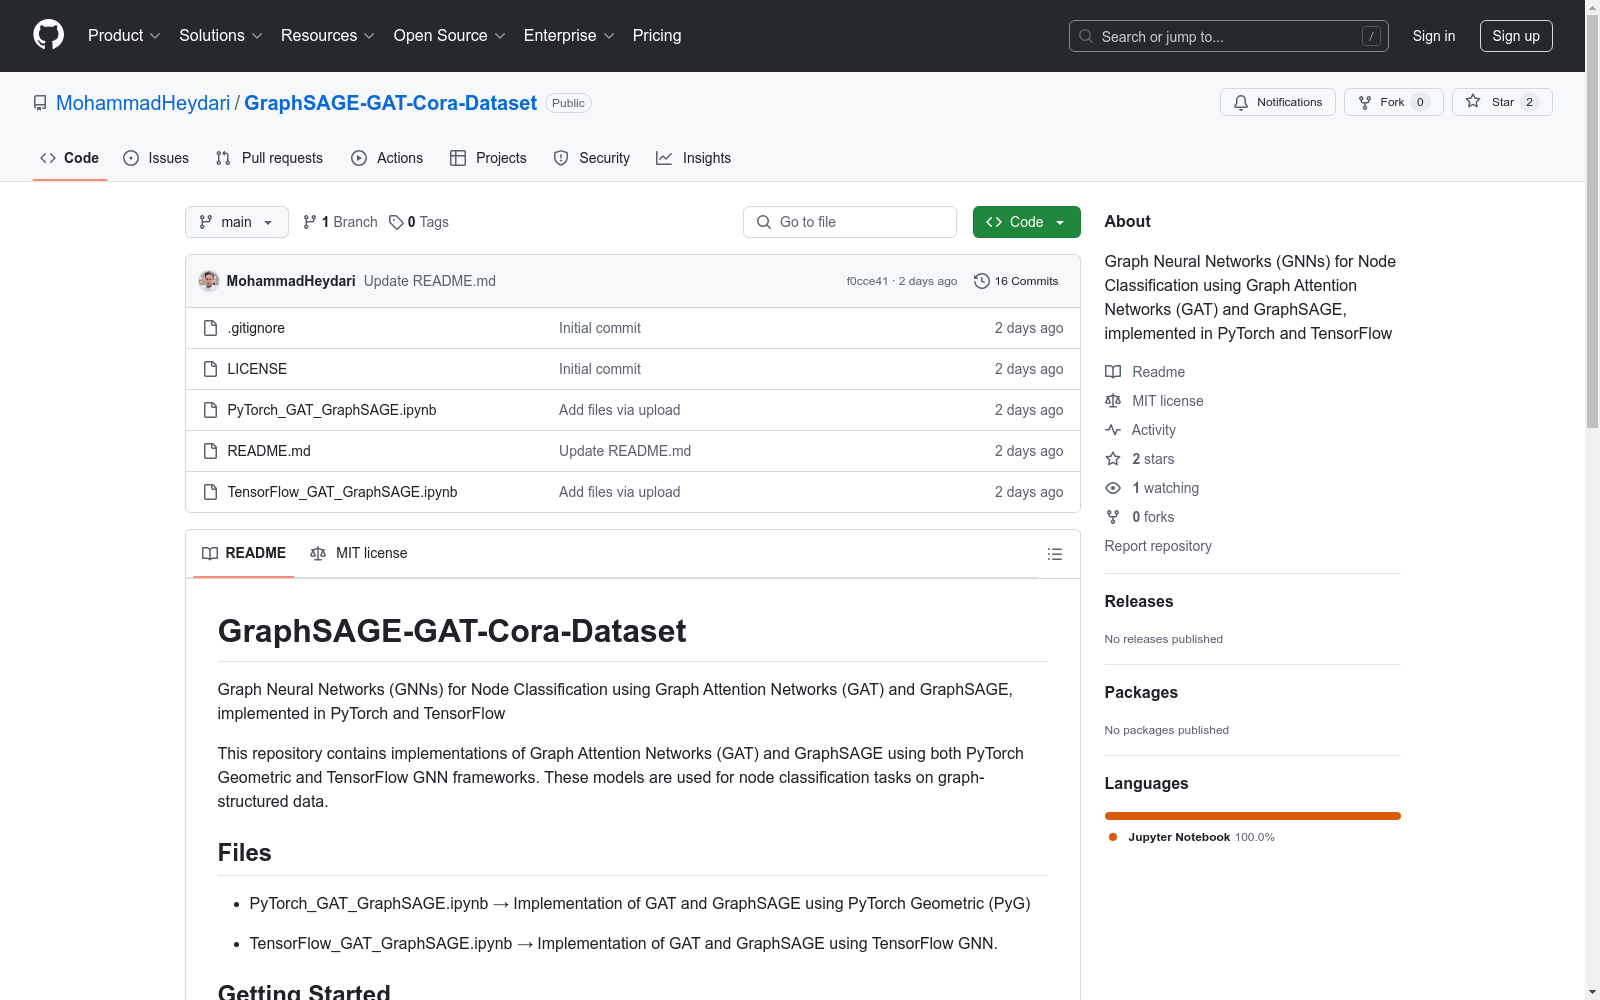Open the green Code dropdown button
Image resolution: width=1600 pixels, height=1000 pixels.
(1026, 222)
